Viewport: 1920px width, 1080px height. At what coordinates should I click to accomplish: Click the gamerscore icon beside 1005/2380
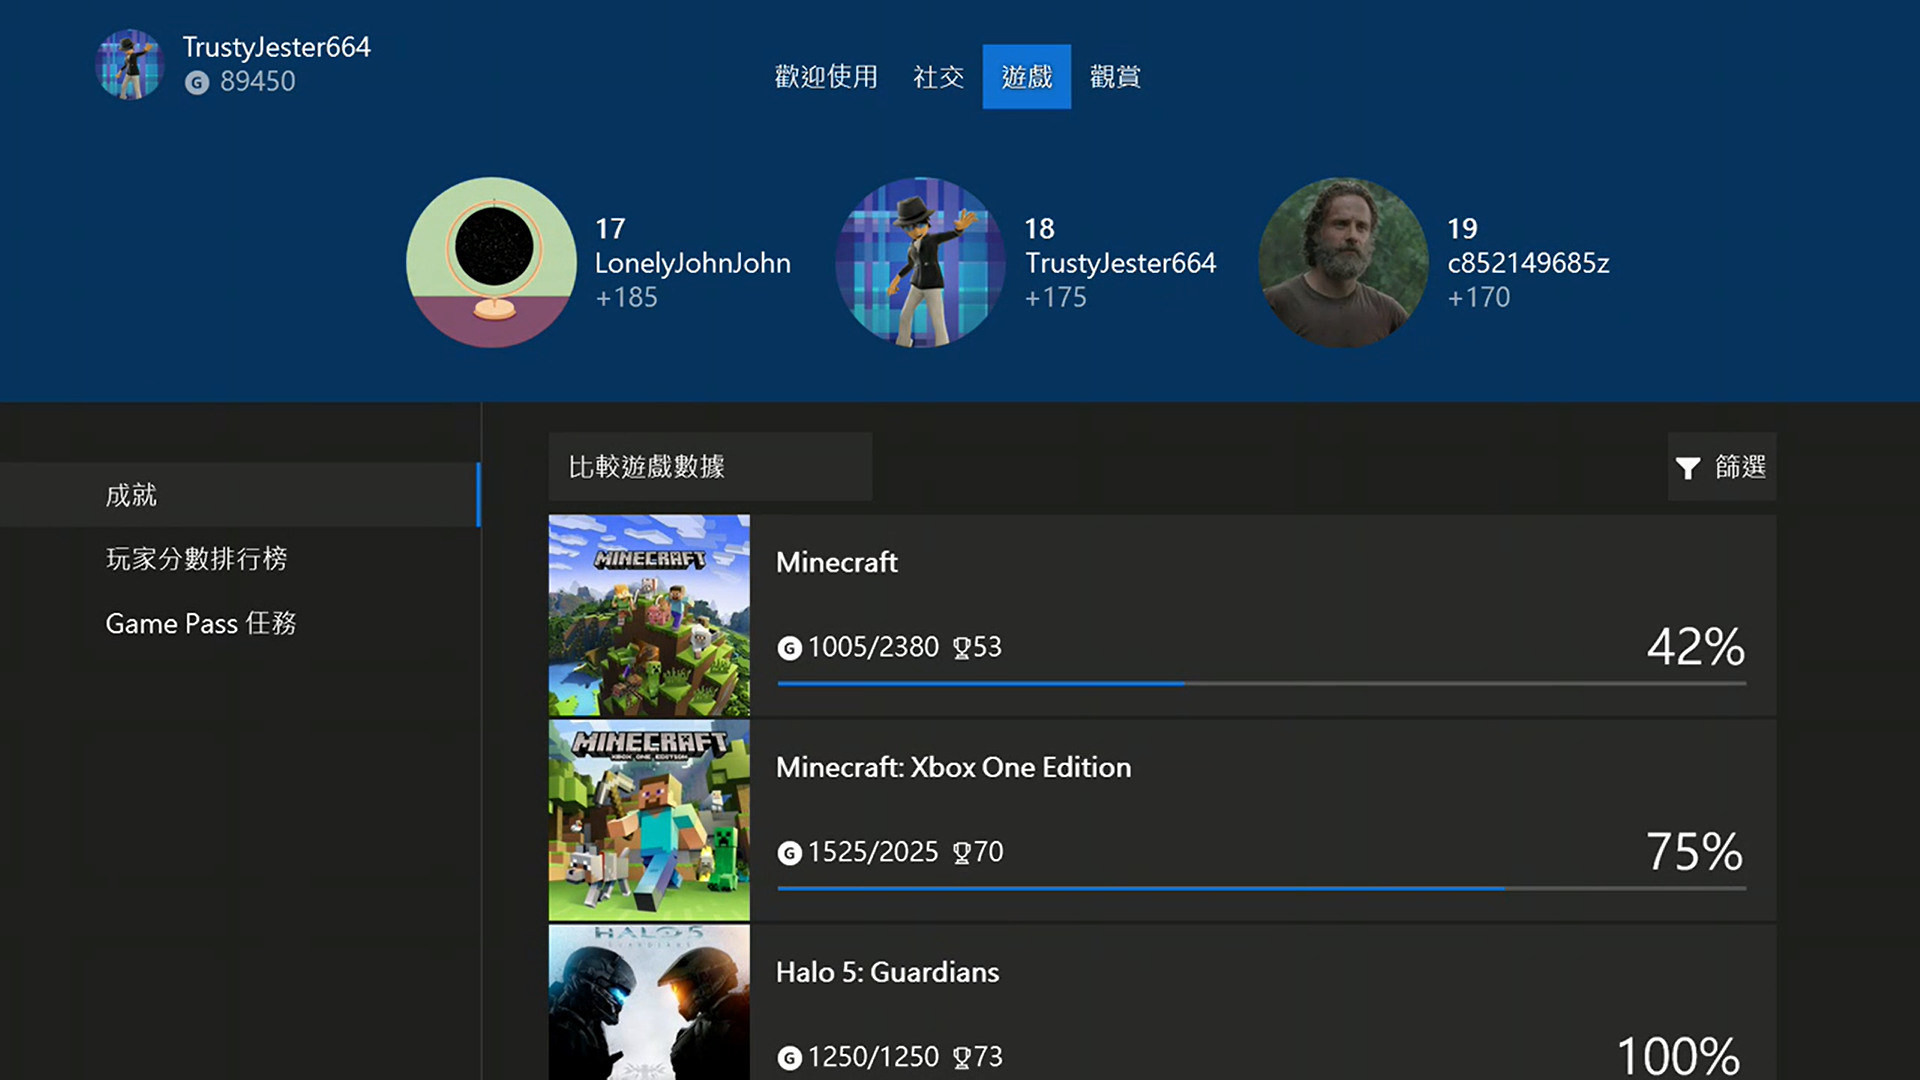(790, 648)
